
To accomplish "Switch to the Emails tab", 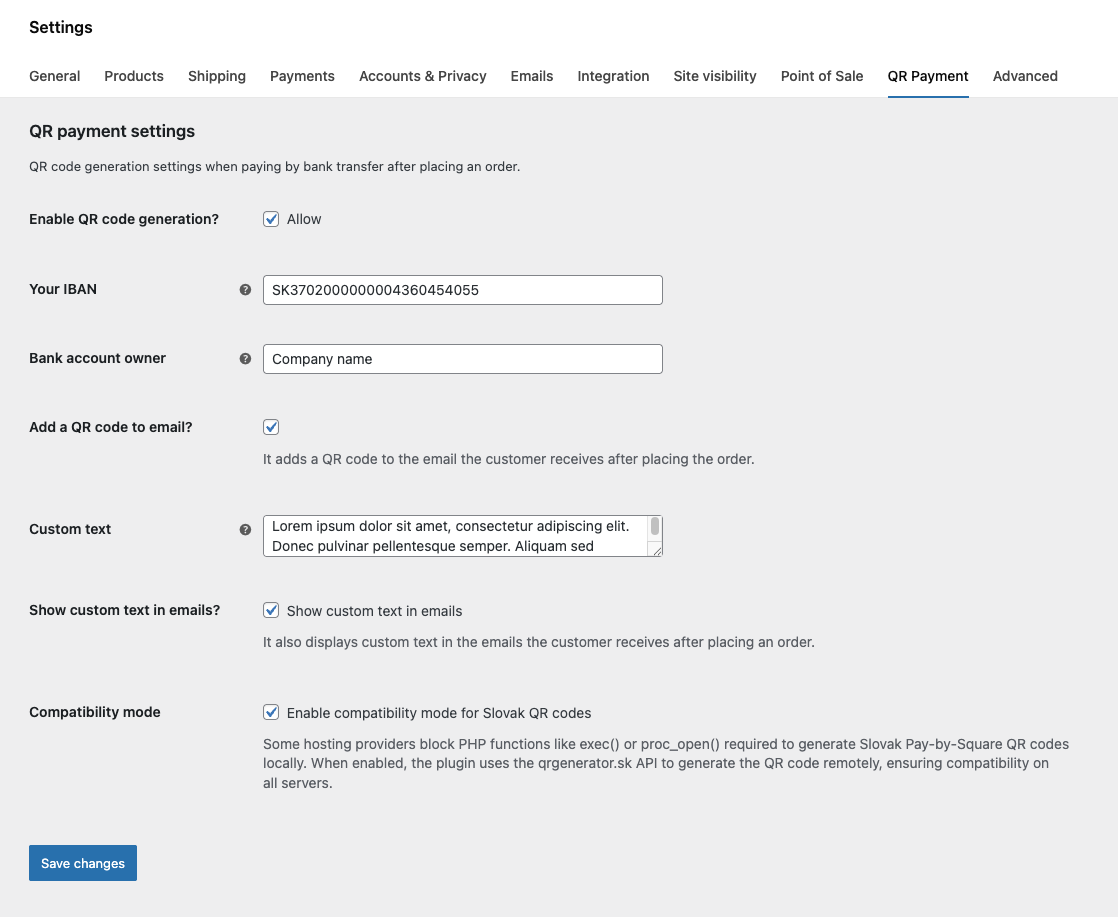I will 532,76.
